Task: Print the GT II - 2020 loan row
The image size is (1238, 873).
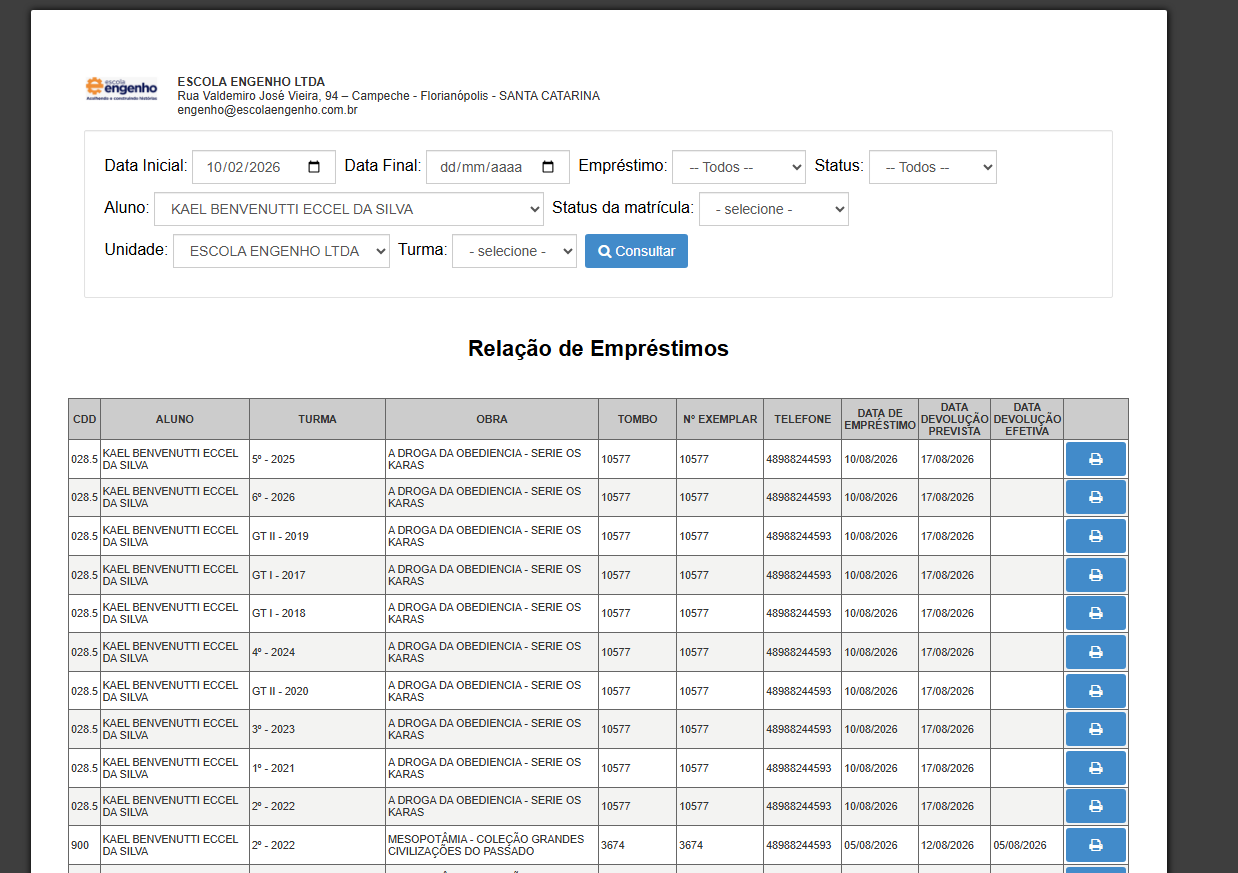Action: click(1095, 691)
